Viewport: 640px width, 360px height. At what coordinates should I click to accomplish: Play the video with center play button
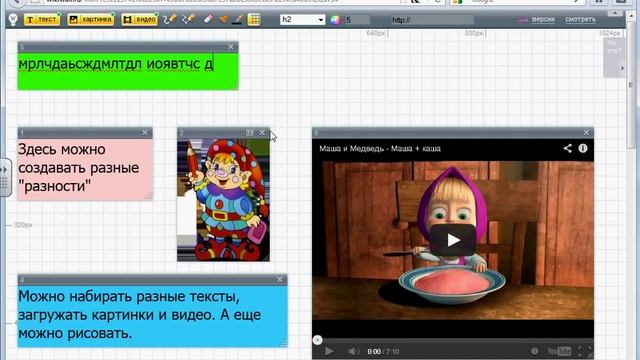coord(453,240)
